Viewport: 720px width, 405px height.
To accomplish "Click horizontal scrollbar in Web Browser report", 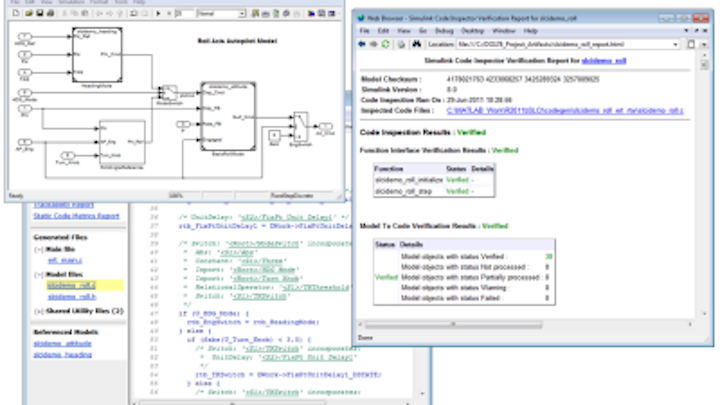I will (453, 325).
